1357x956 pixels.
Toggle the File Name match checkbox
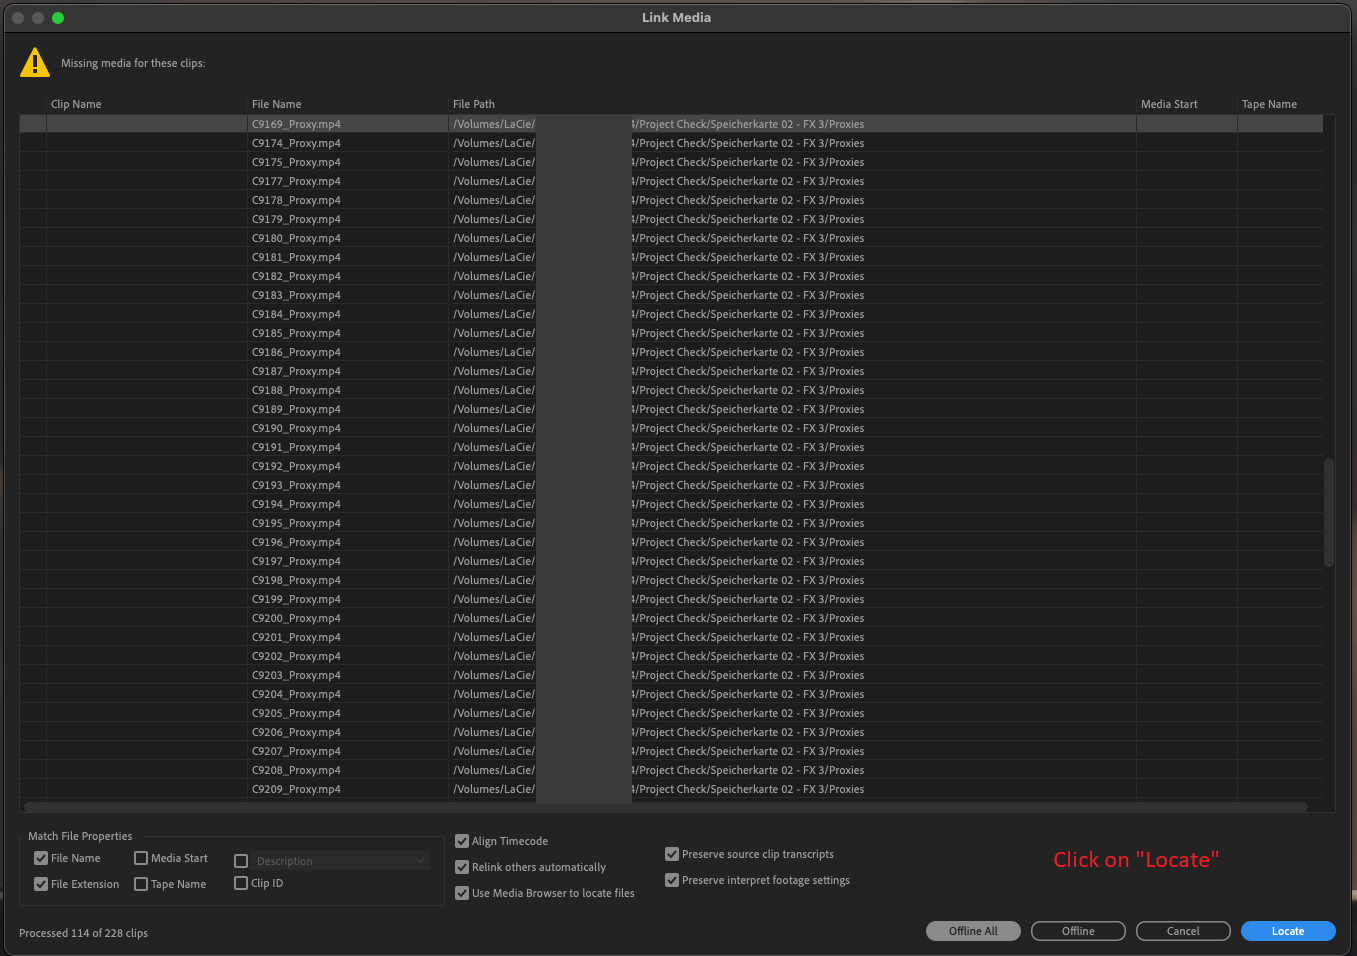pyautogui.click(x=41, y=858)
